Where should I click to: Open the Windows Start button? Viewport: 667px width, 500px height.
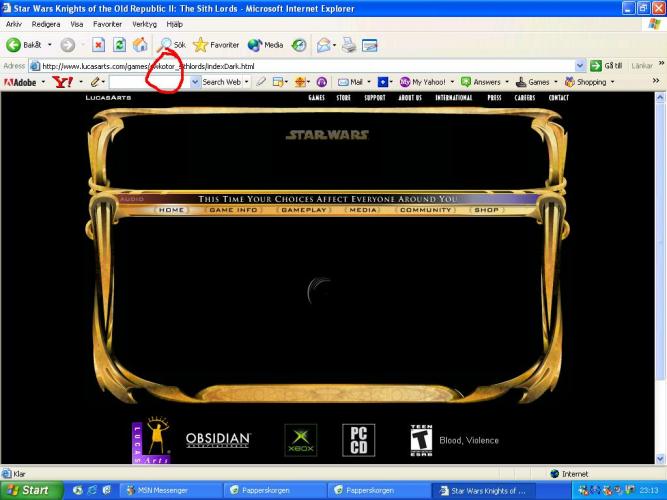28,490
